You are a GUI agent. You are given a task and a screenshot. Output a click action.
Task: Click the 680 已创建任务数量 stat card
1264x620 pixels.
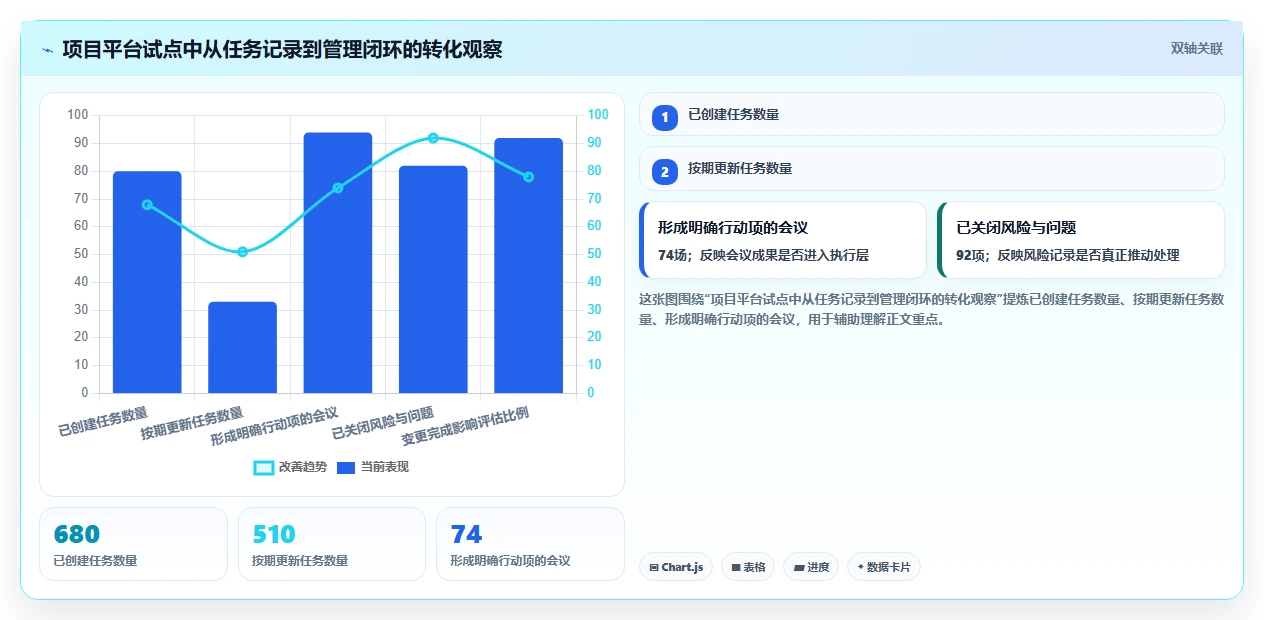pyautogui.click(x=133, y=544)
